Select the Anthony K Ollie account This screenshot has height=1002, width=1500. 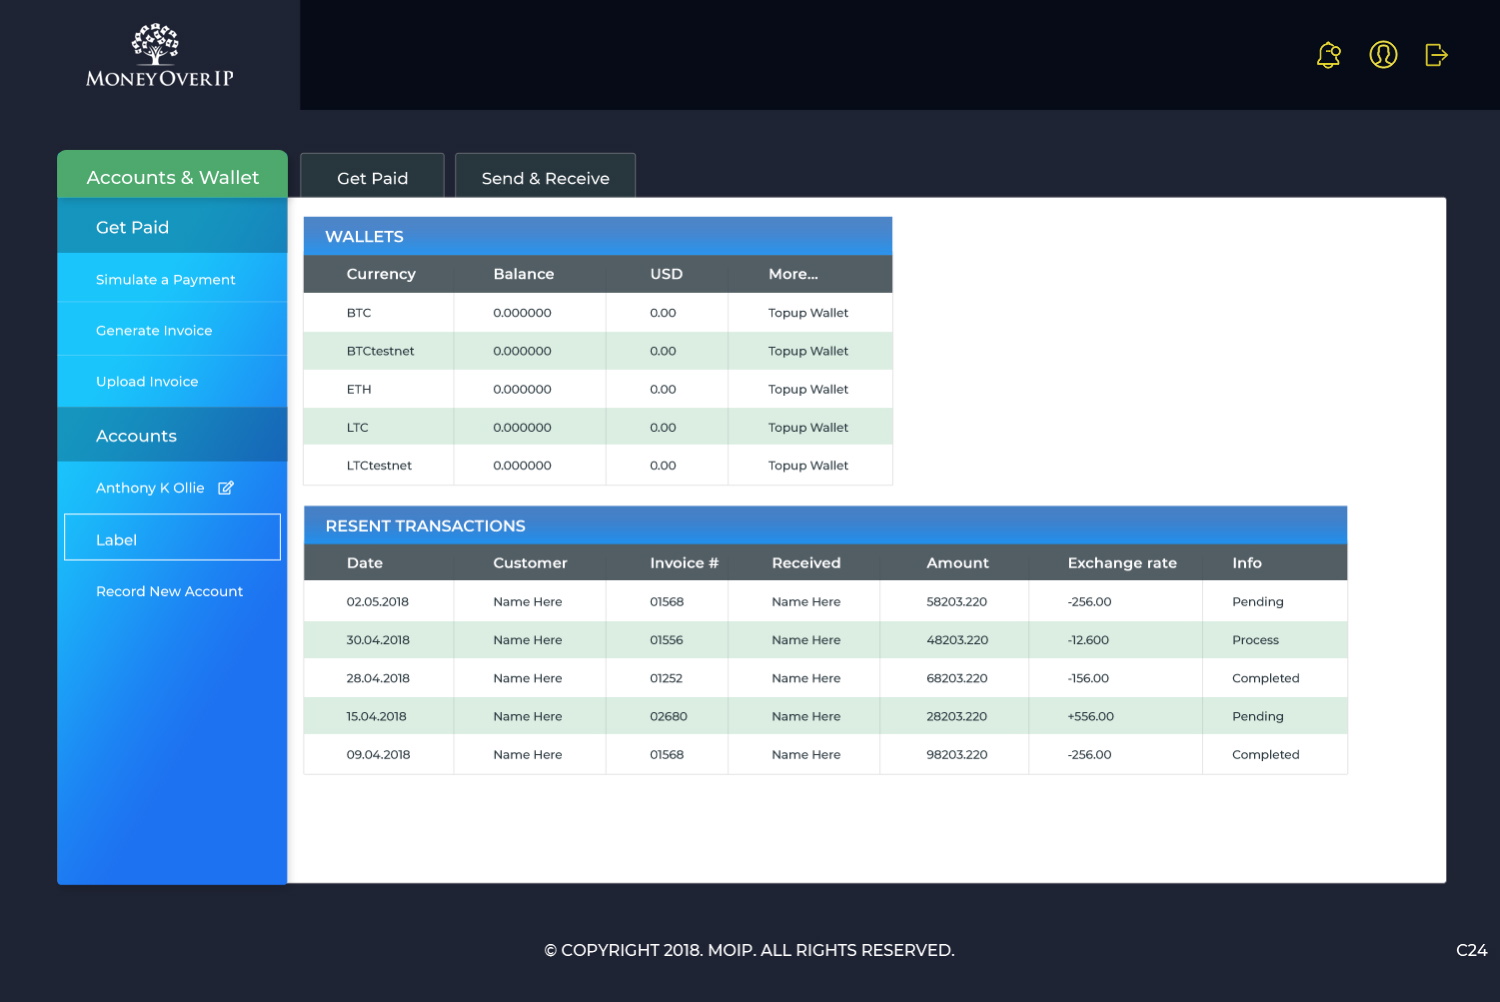coord(150,488)
